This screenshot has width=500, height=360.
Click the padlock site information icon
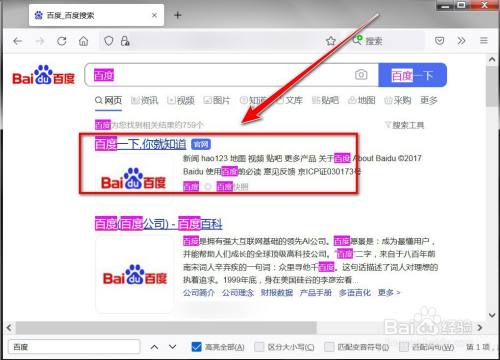coord(125,41)
